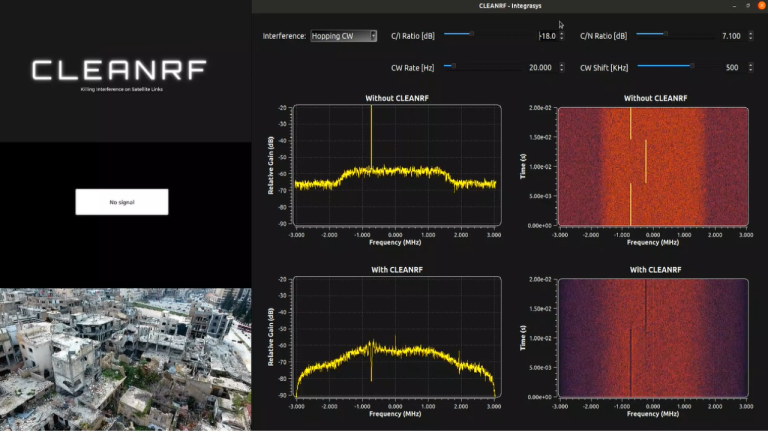
Task: Click the CW Rate spinner arrows
Action: tap(560, 68)
